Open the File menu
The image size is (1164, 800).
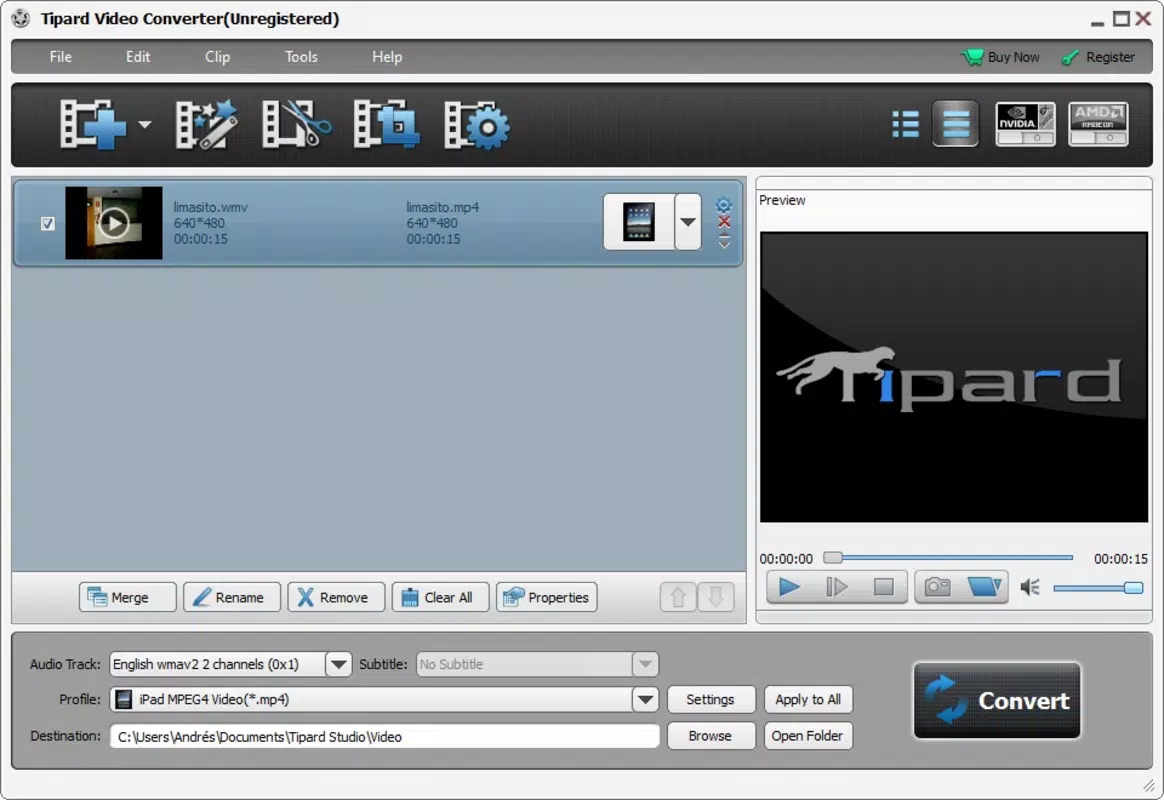(x=61, y=56)
